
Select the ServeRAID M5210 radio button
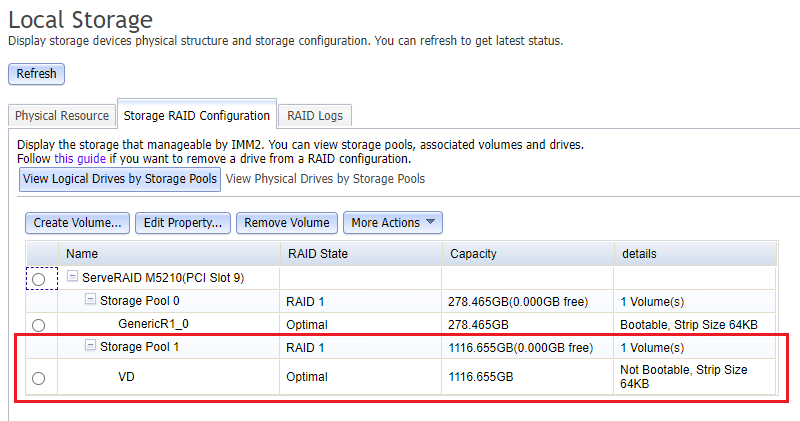(x=38, y=279)
